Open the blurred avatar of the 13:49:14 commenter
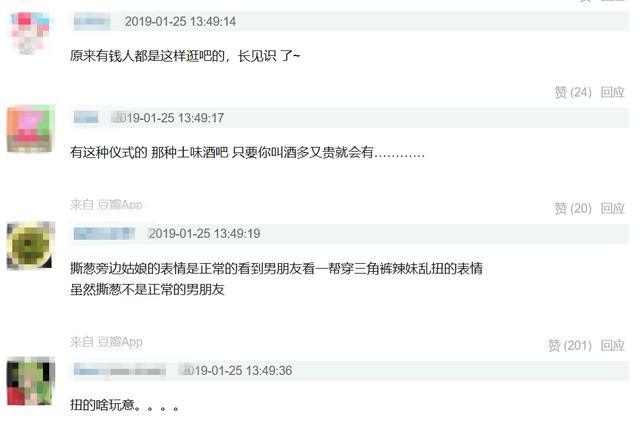640x426 pixels. (x=30, y=33)
